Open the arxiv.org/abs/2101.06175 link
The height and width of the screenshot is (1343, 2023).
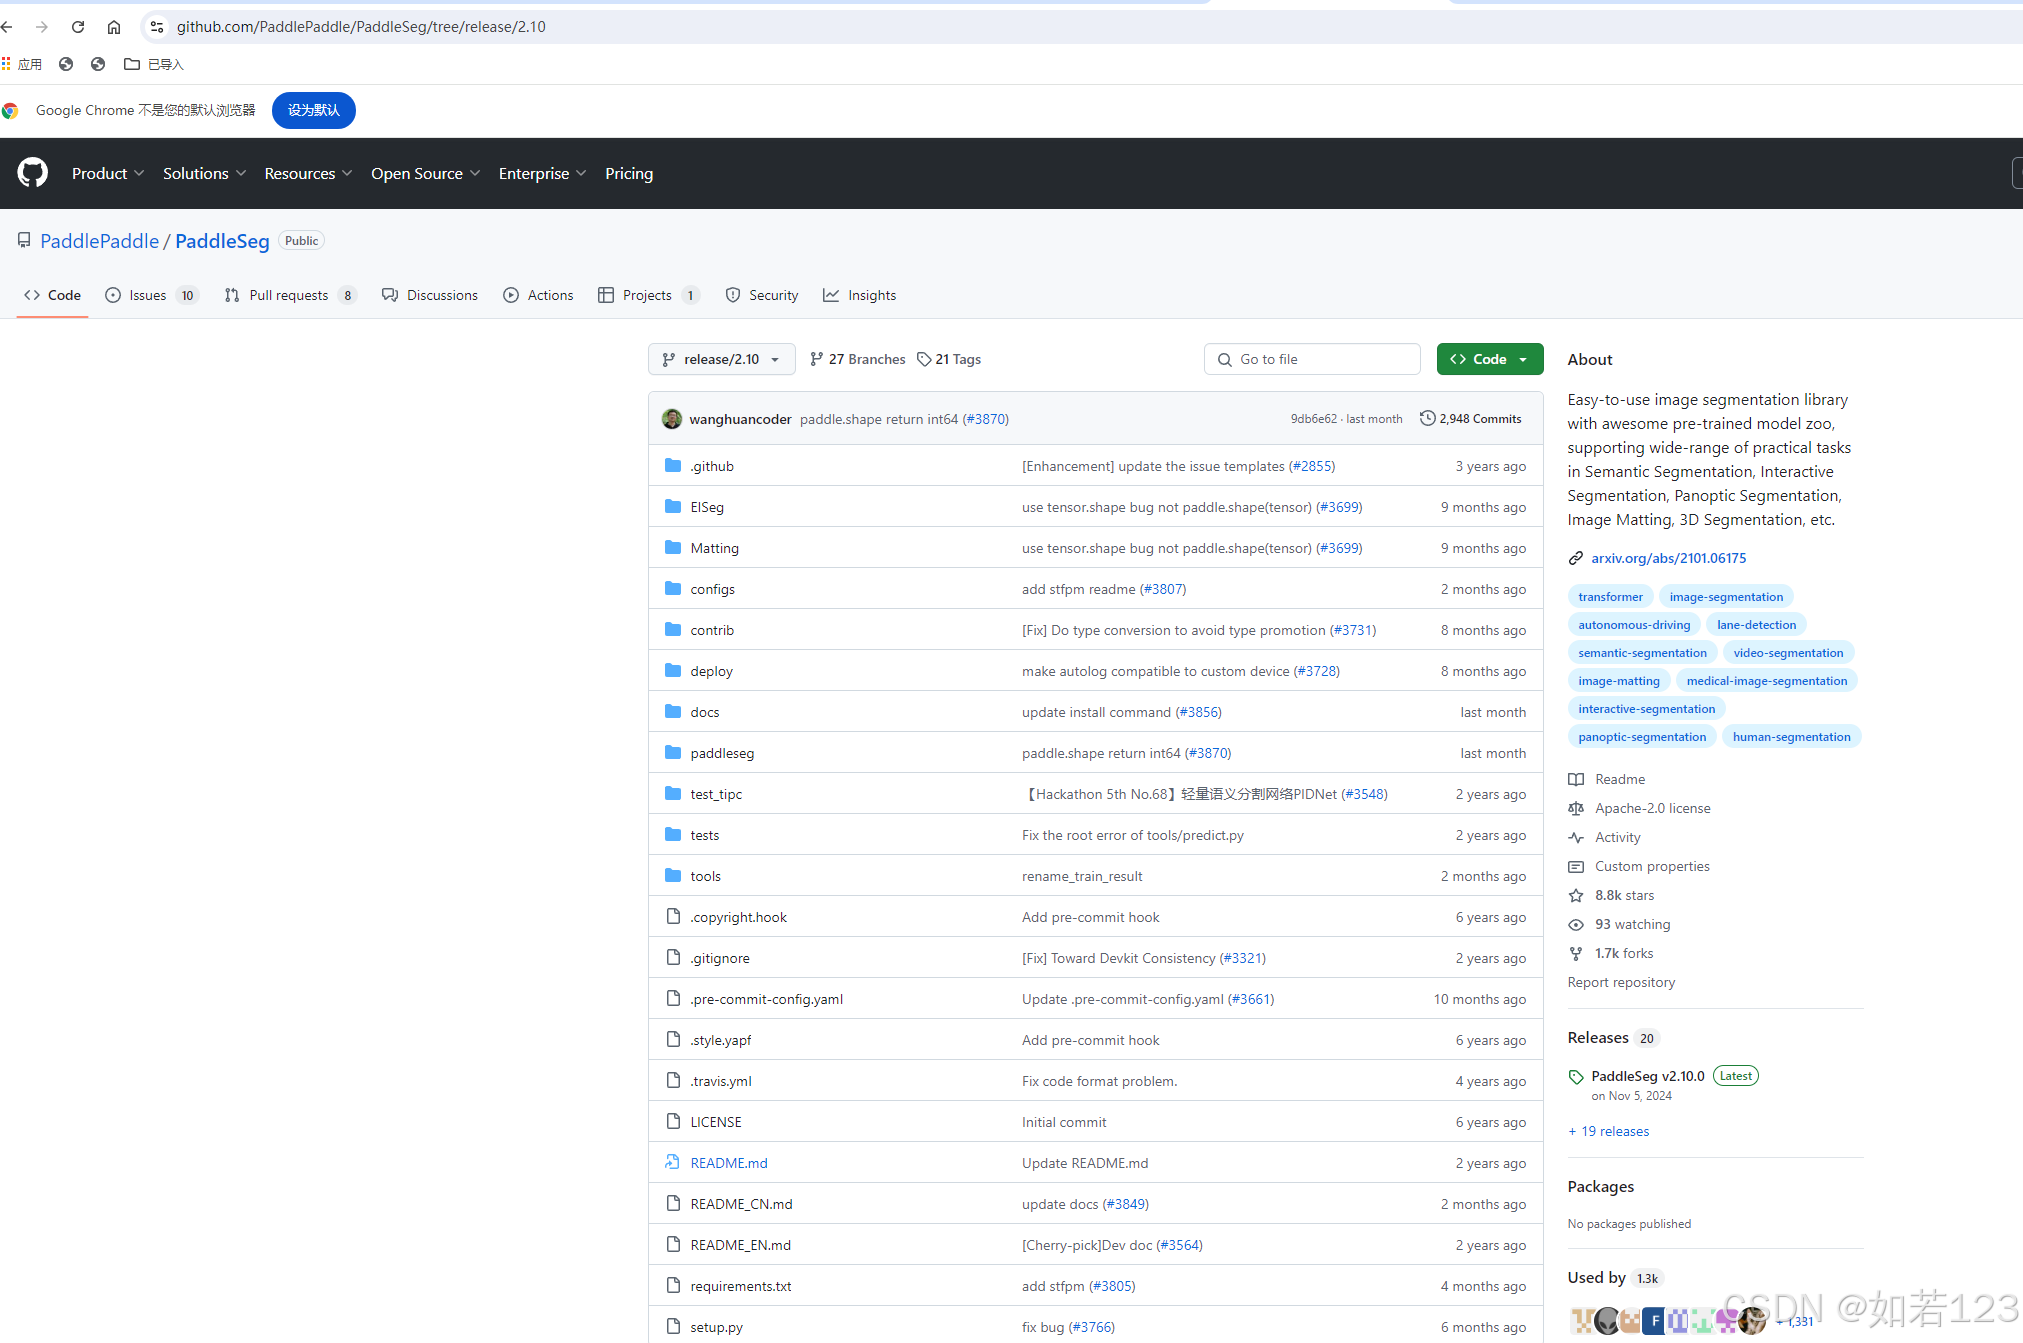1669,558
